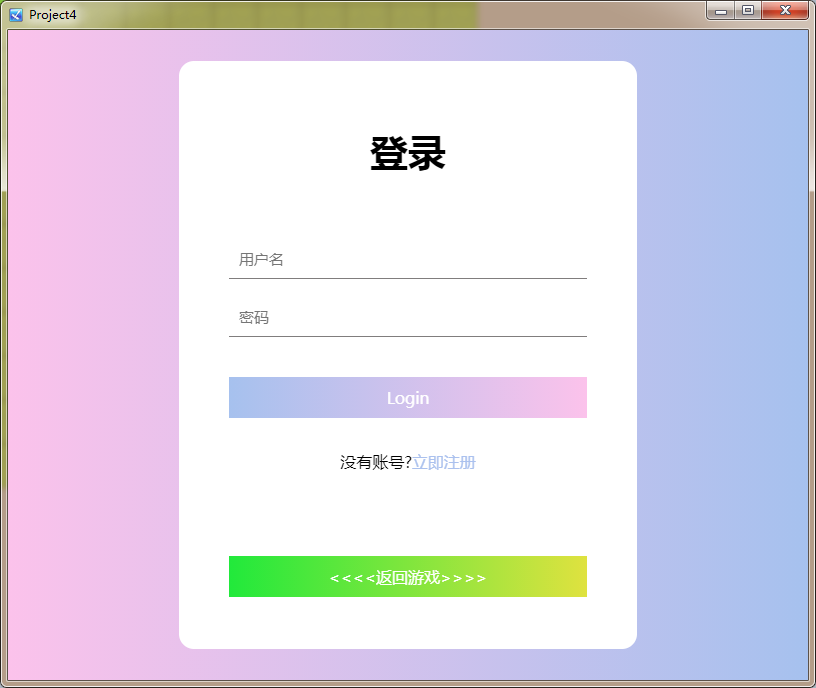The width and height of the screenshot is (816, 688).
Task: Close the Project4 window
Action: 785,10
